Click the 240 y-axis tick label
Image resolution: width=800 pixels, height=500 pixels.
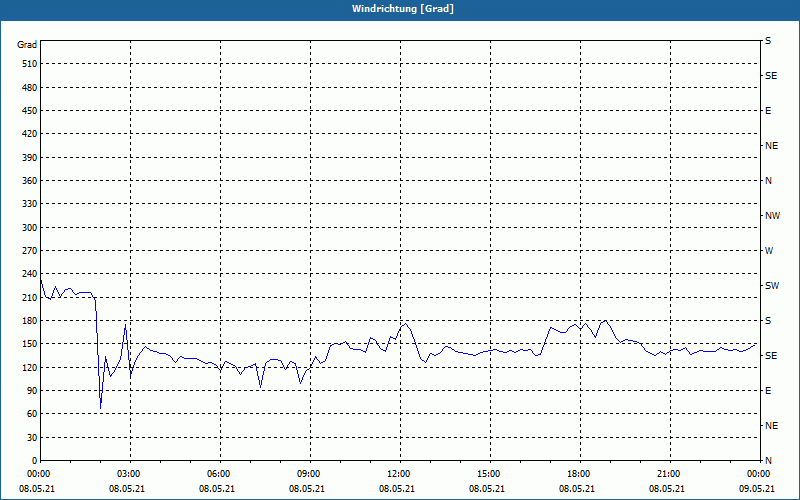click(30, 274)
